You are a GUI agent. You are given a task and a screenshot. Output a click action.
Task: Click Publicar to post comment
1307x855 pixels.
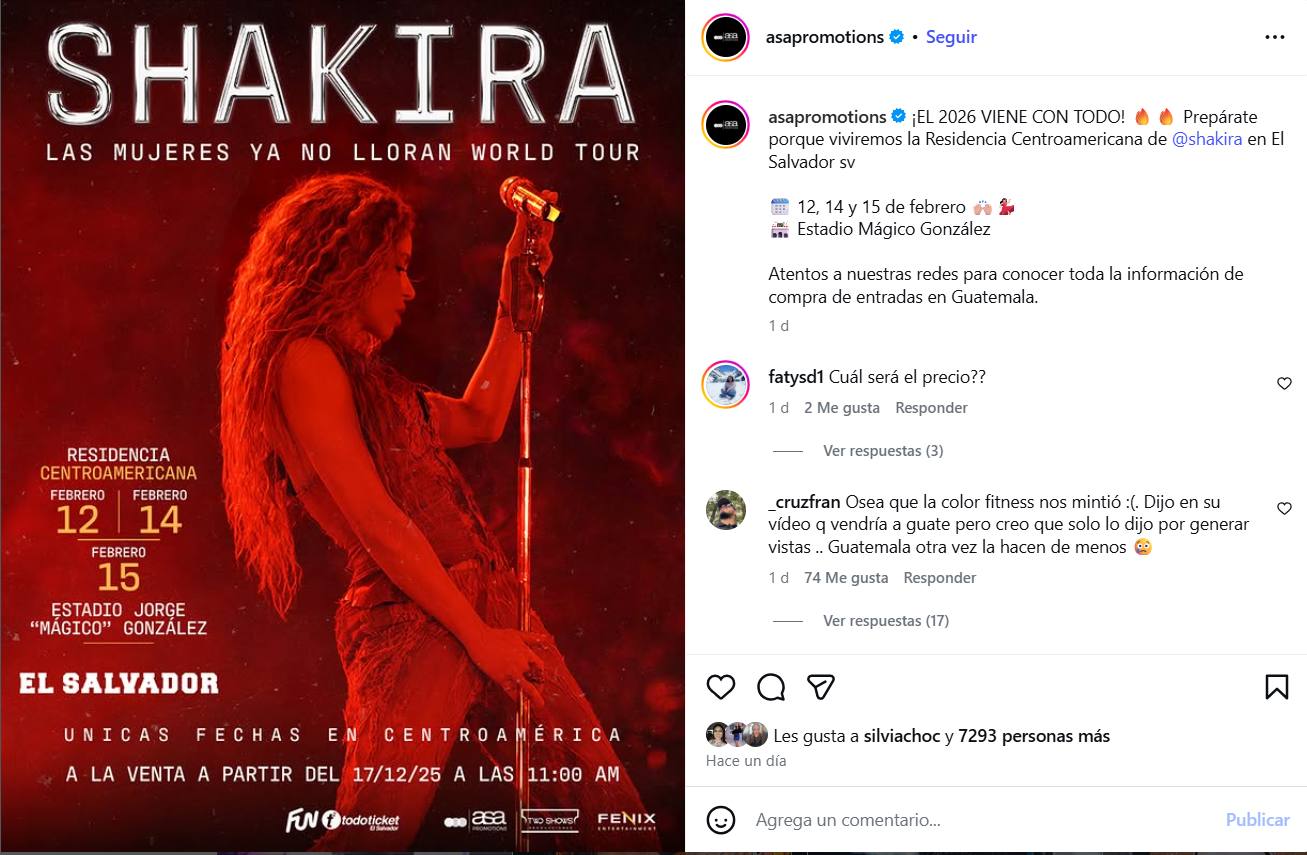(x=1258, y=820)
